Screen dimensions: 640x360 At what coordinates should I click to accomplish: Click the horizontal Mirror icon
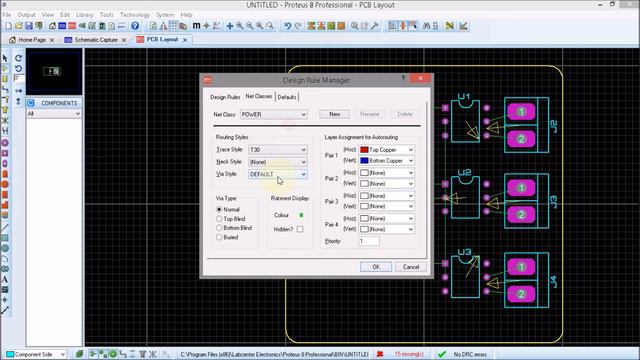click(x=18, y=91)
